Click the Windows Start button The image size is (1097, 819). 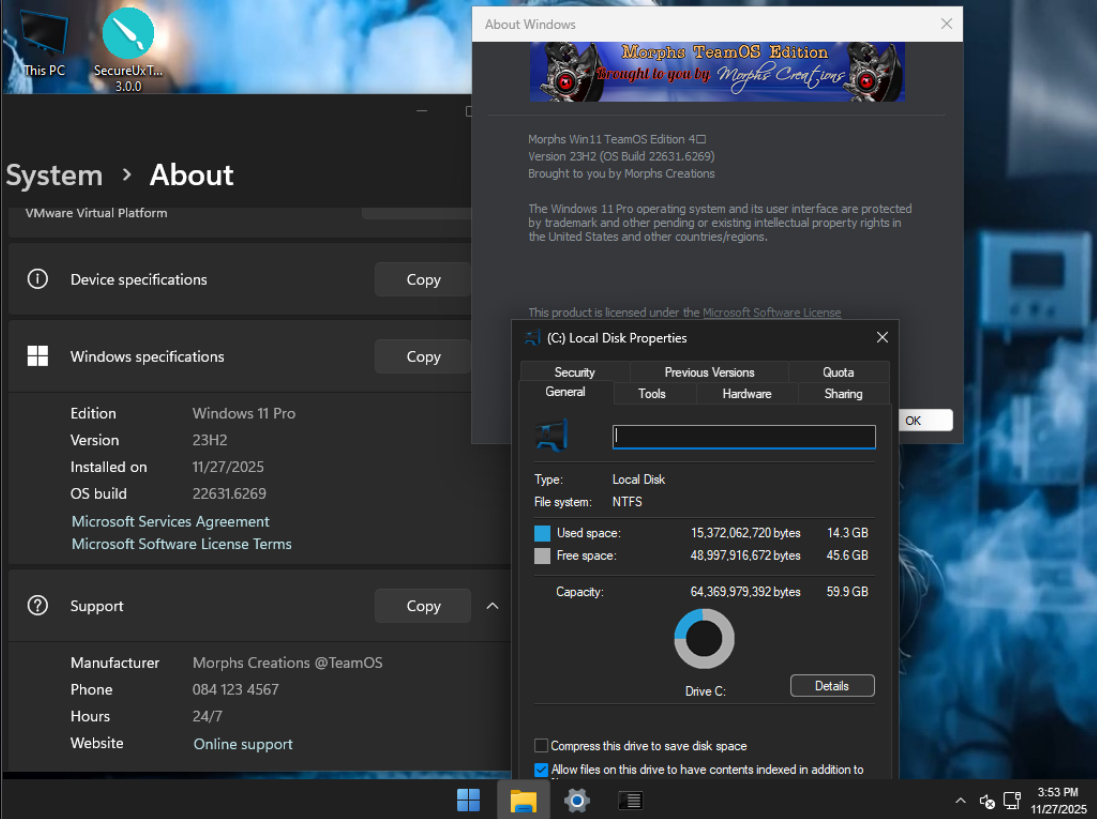click(468, 799)
